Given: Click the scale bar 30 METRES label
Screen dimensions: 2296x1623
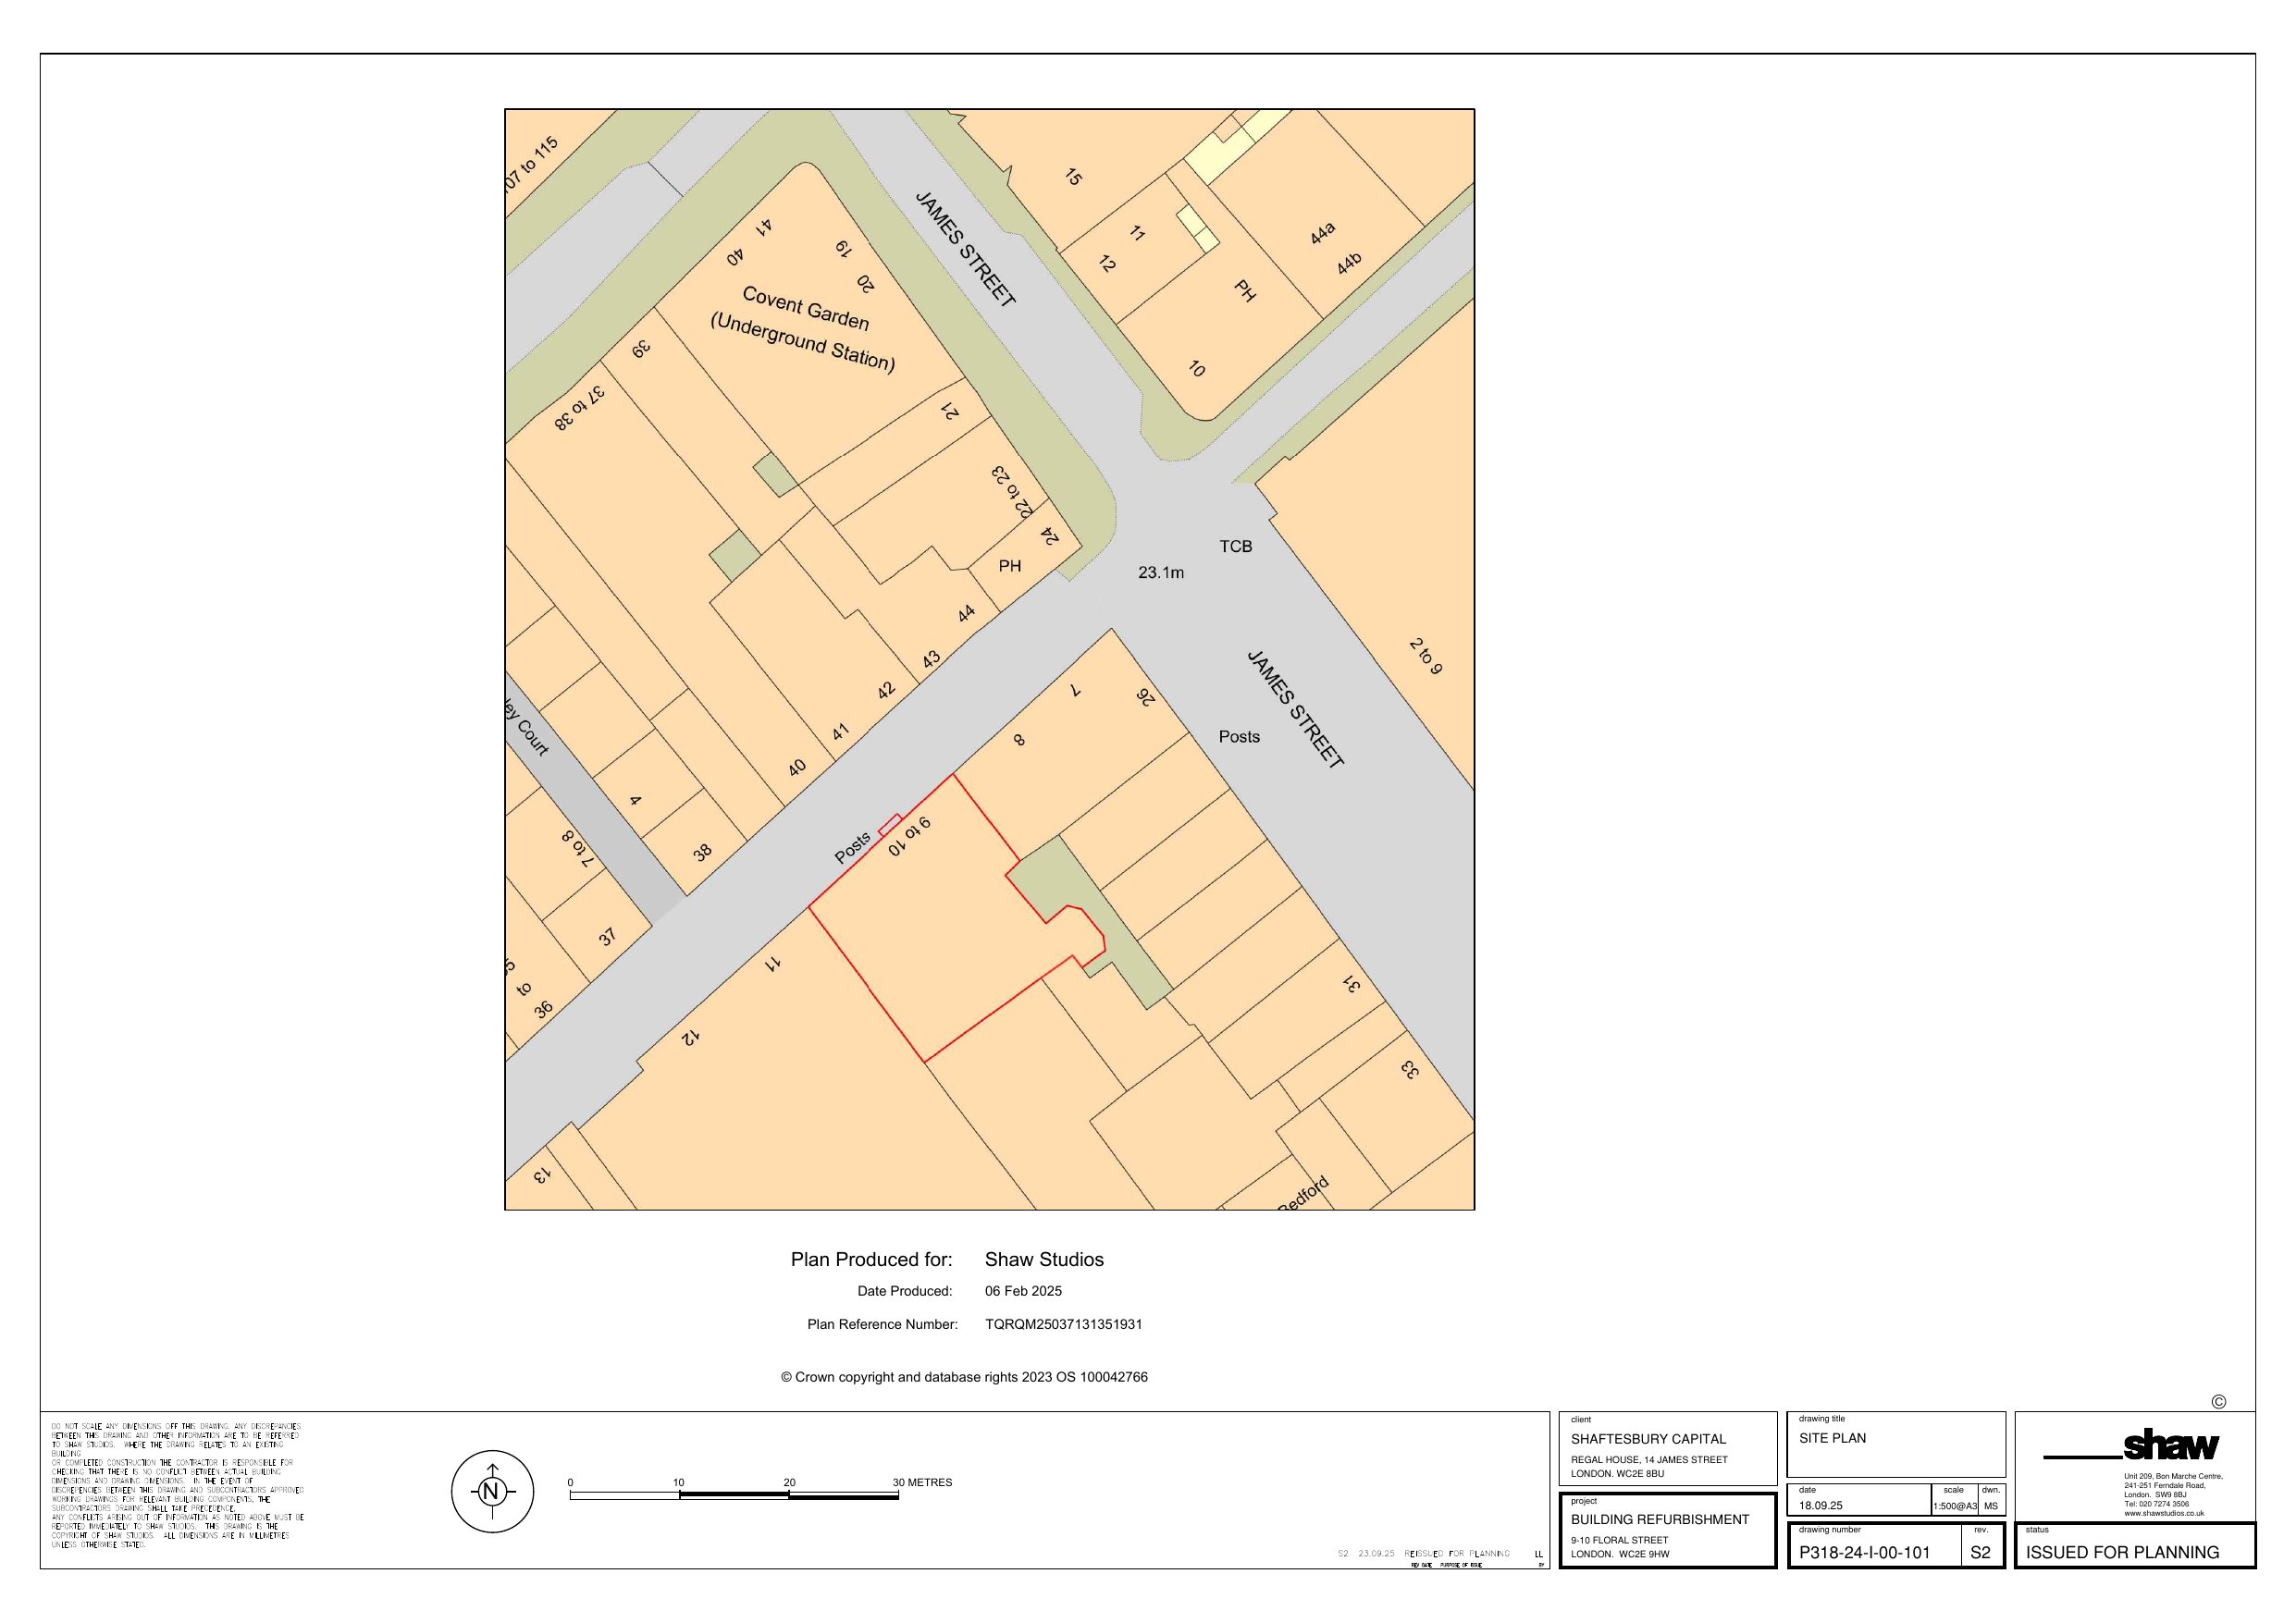Looking at the screenshot, I should coord(922,1482).
